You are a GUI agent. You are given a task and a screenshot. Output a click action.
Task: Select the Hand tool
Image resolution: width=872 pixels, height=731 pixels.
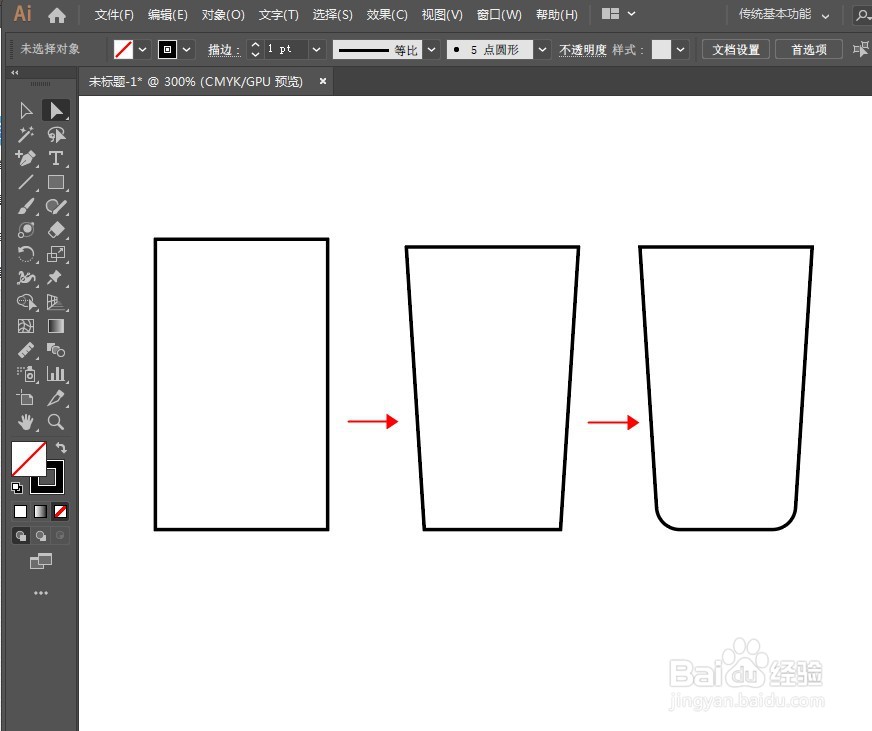click(x=26, y=422)
